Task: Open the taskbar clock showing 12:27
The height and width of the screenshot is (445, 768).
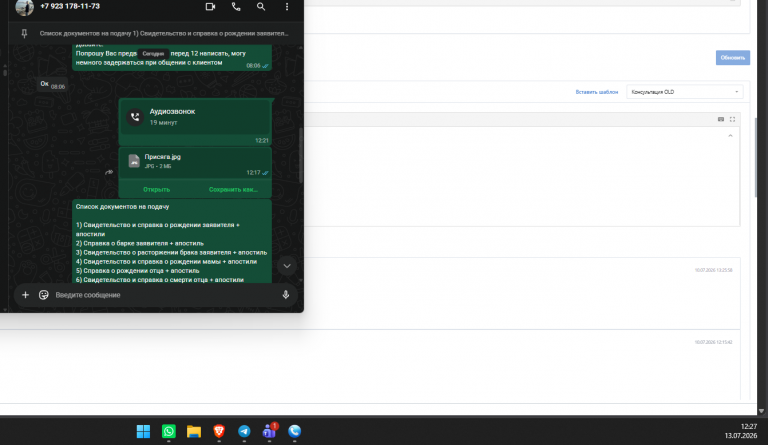Action: [741, 431]
